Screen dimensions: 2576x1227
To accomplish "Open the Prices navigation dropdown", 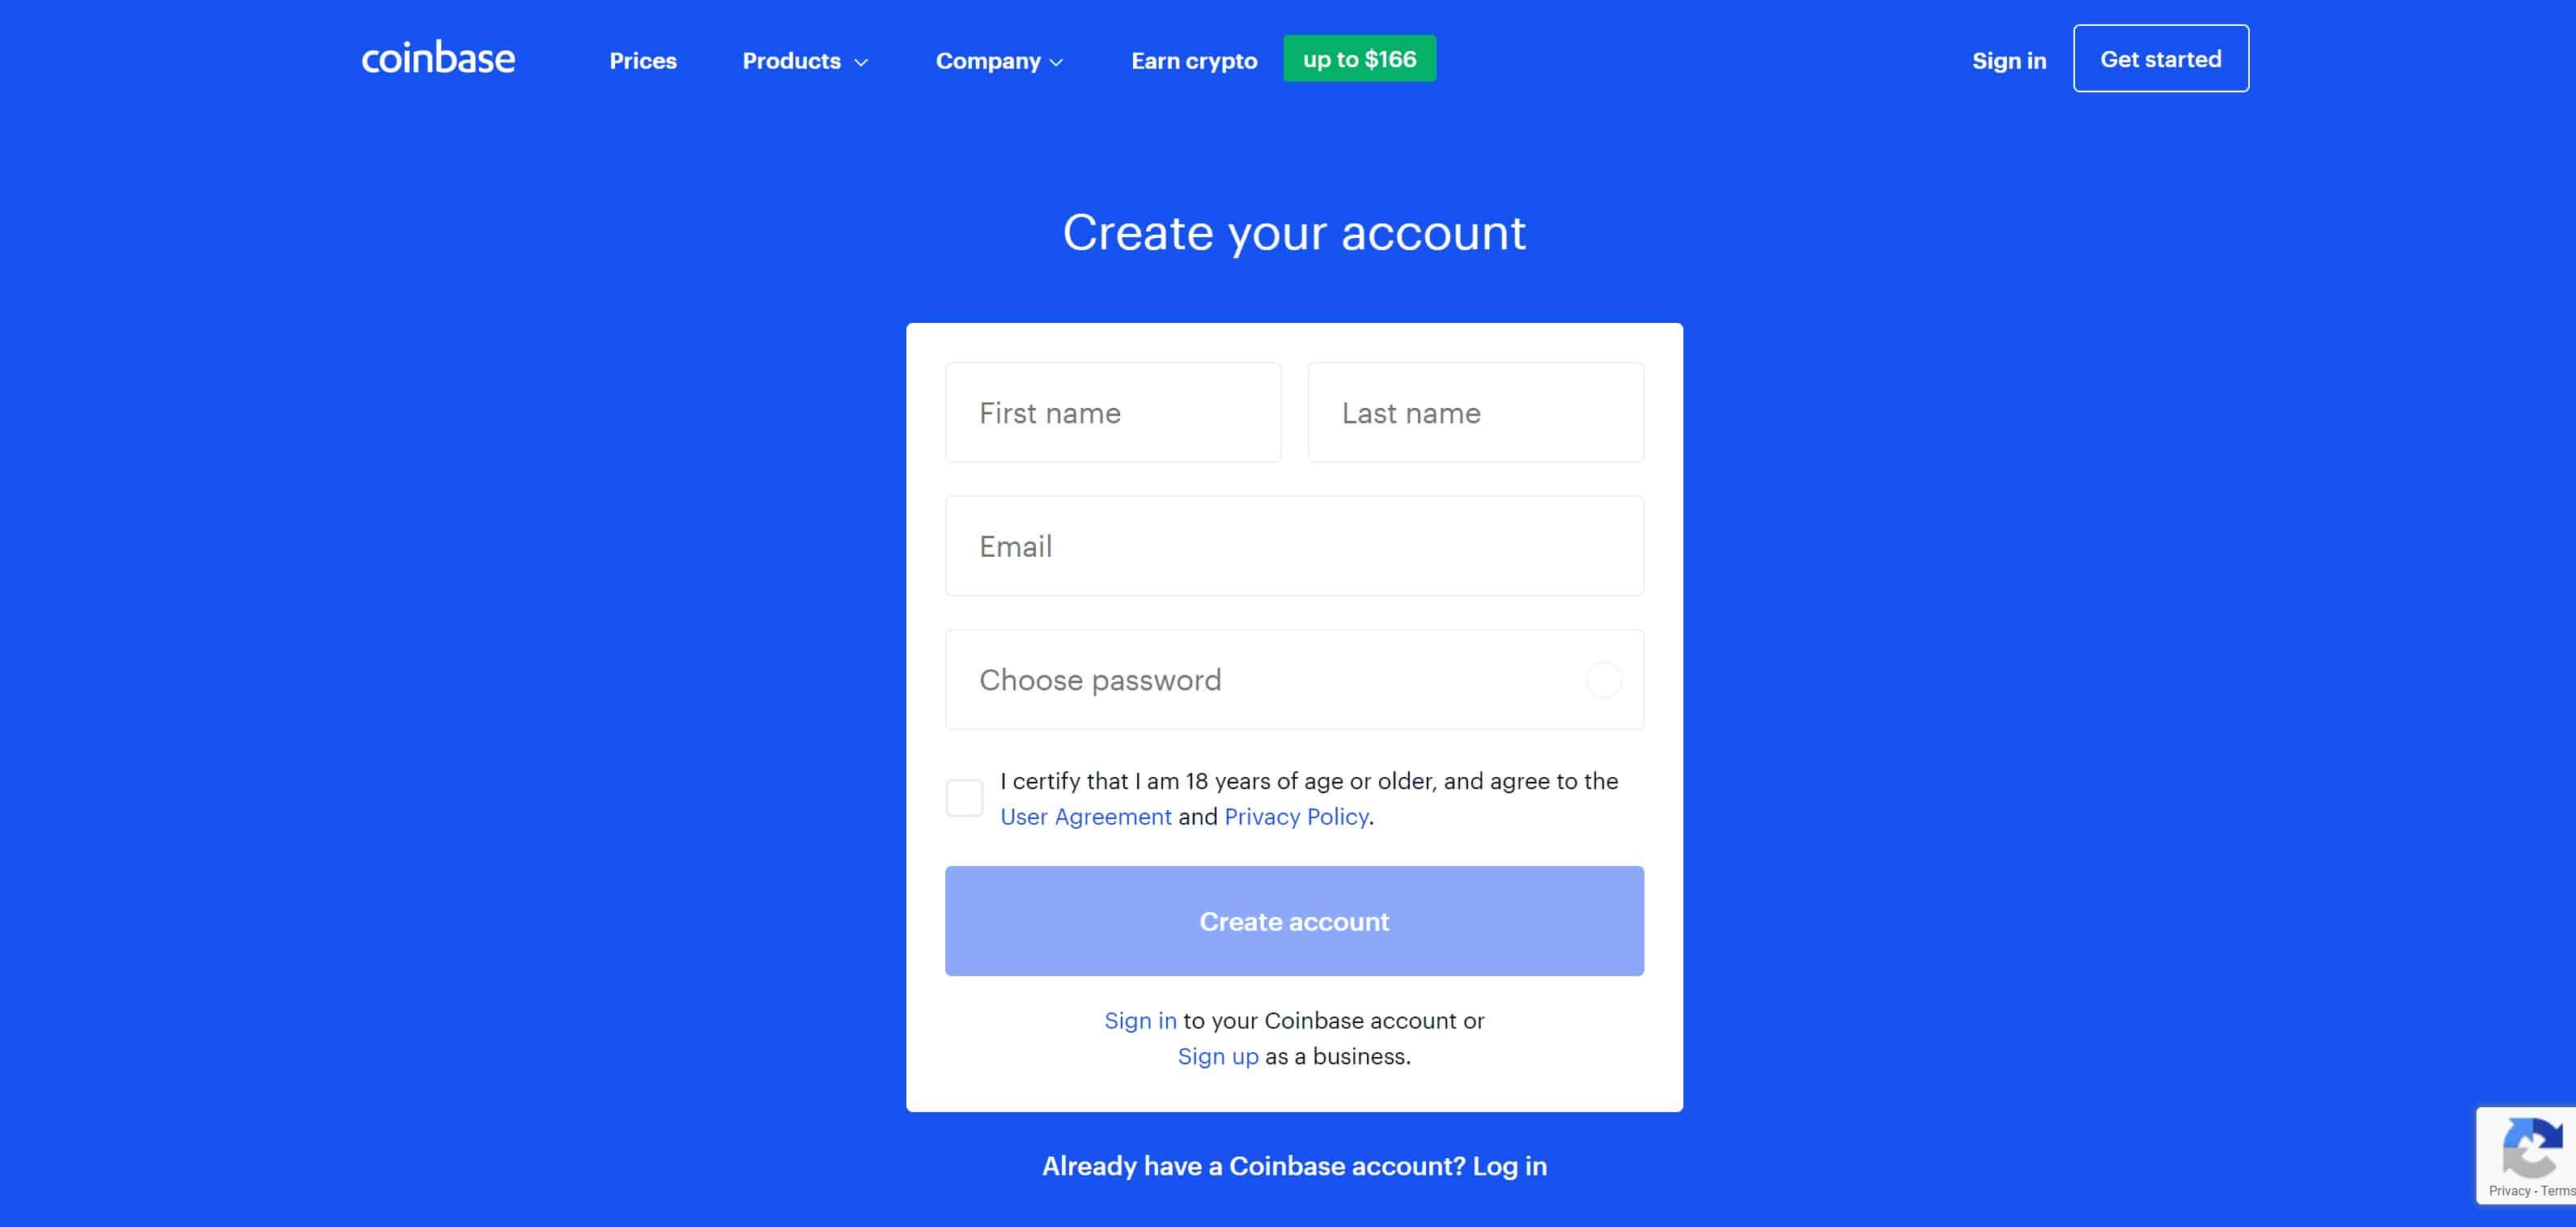I will click(x=644, y=59).
